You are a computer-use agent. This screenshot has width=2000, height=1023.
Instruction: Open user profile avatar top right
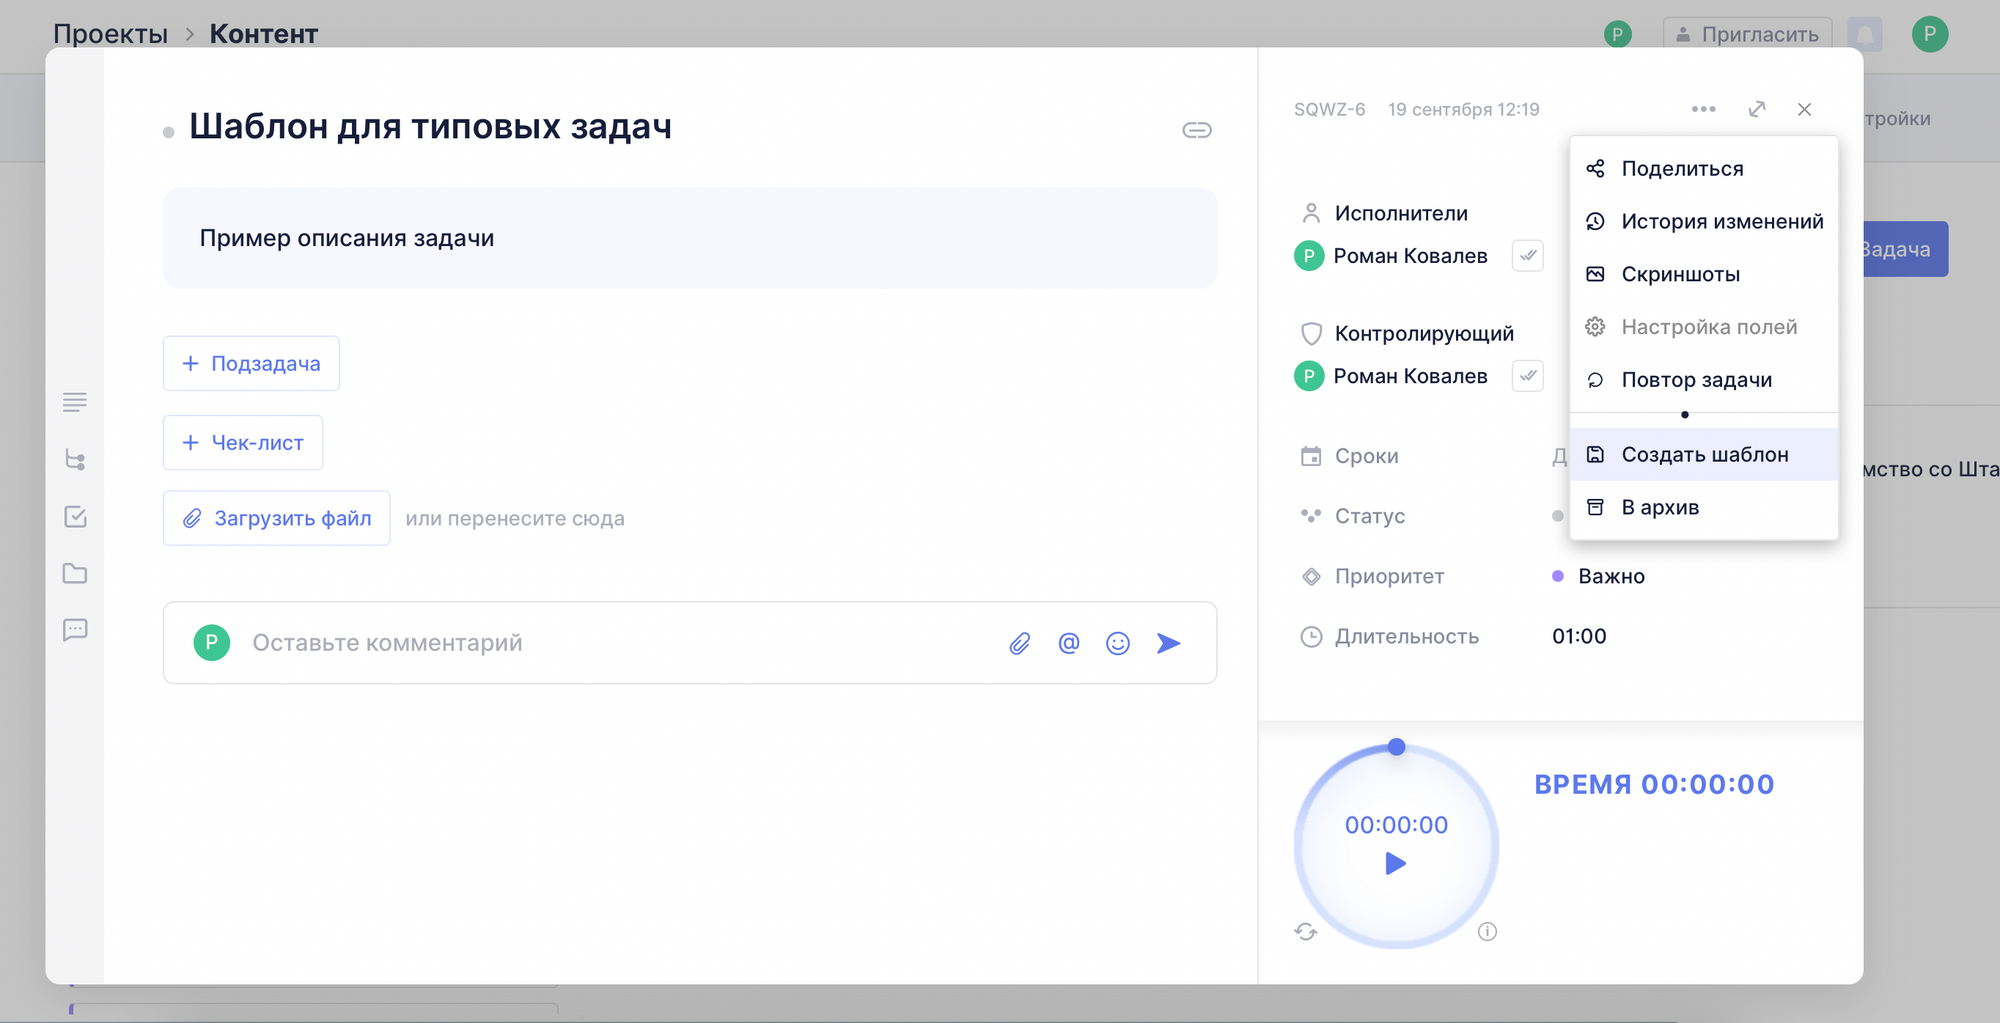[1930, 34]
